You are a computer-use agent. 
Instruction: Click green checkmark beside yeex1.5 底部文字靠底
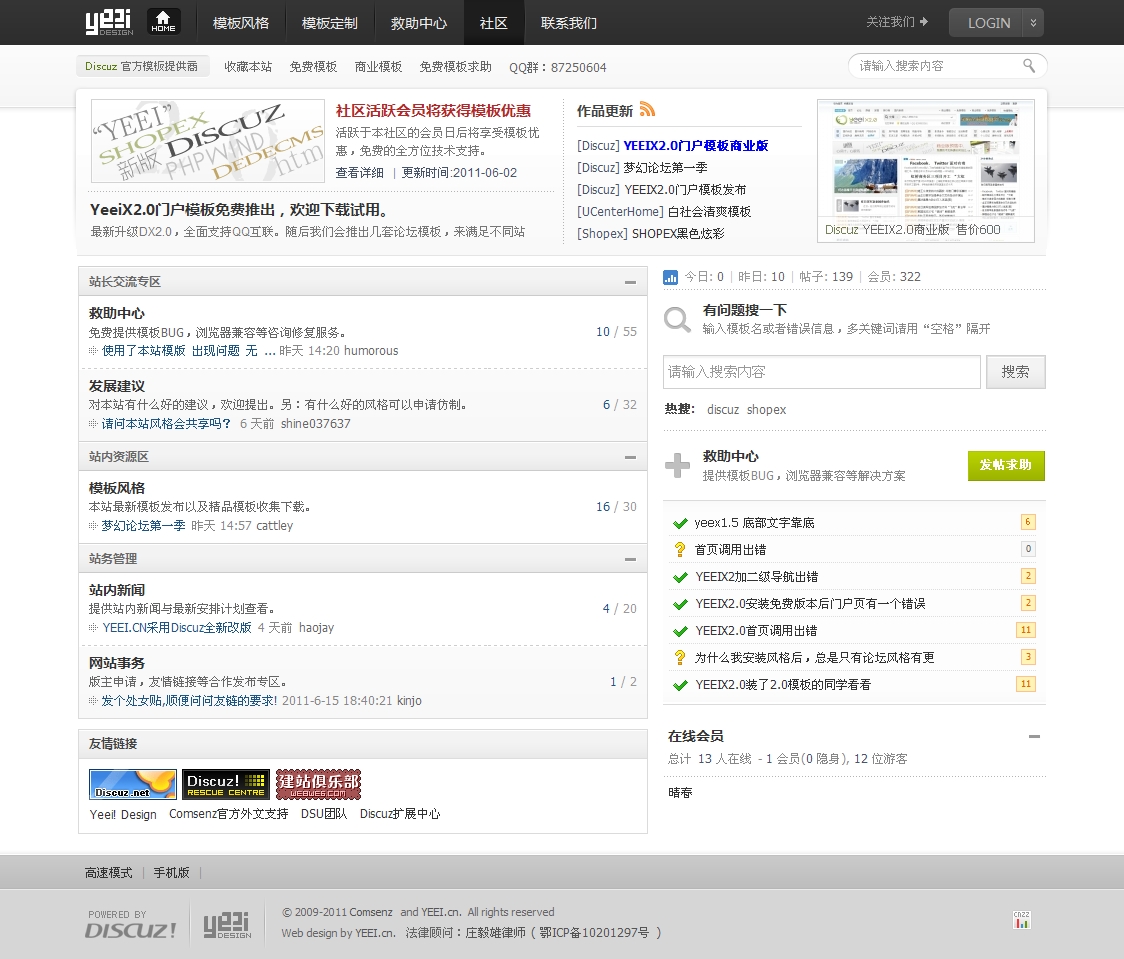(680, 523)
